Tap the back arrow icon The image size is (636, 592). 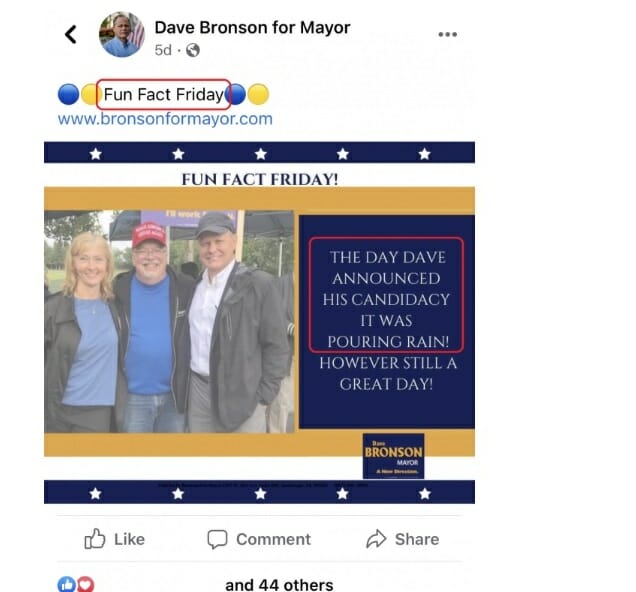[x=71, y=34]
